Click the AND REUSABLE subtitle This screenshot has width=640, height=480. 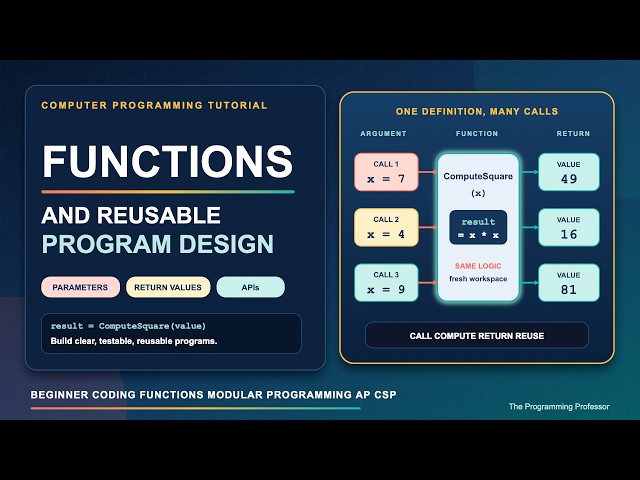131,215
